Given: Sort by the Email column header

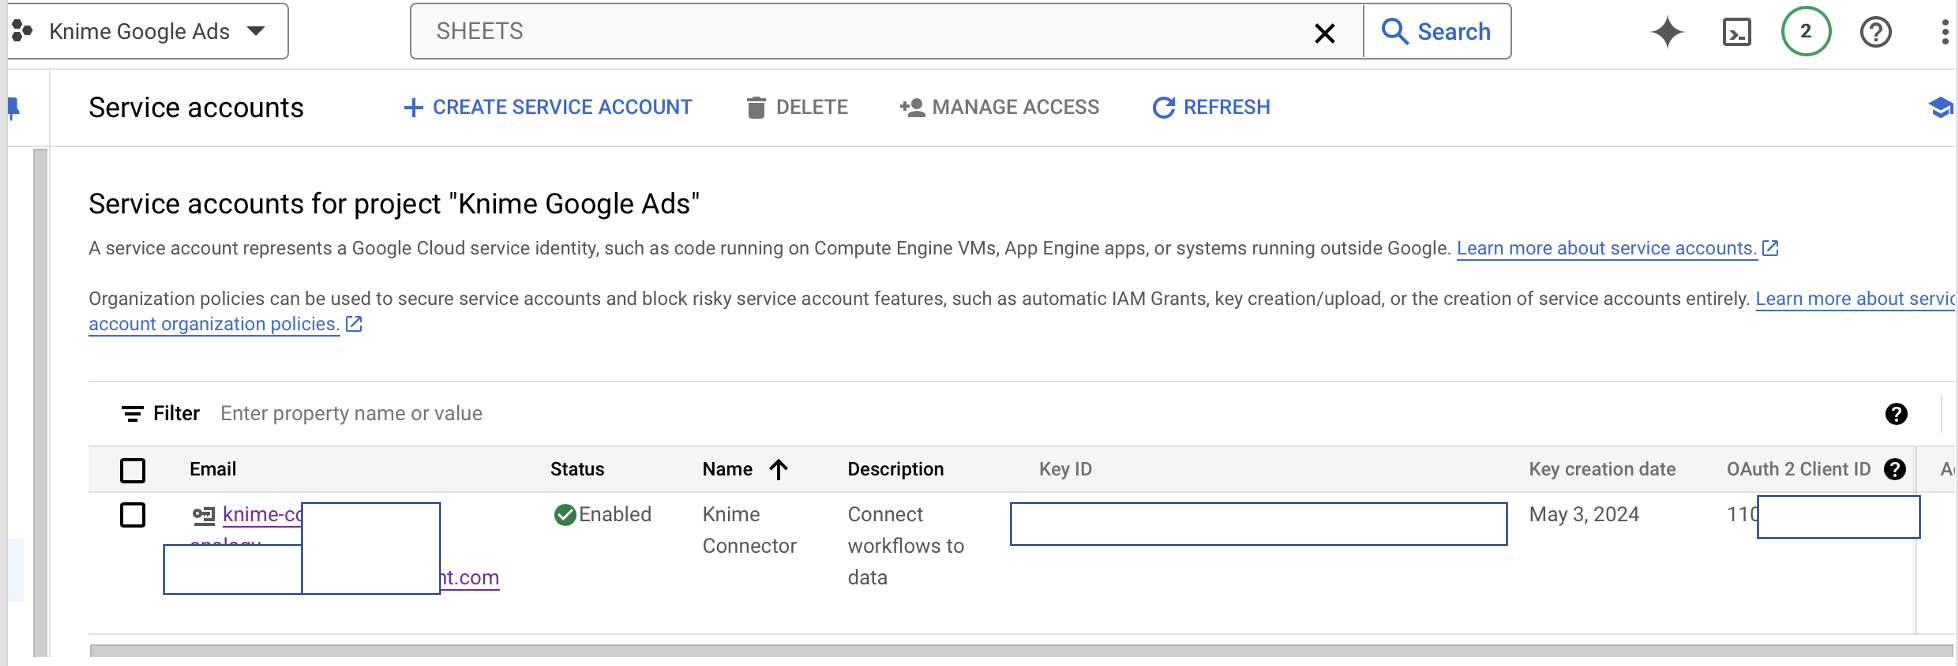Looking at the screenshot, I should pyautogui.click(x=212, y=469).
